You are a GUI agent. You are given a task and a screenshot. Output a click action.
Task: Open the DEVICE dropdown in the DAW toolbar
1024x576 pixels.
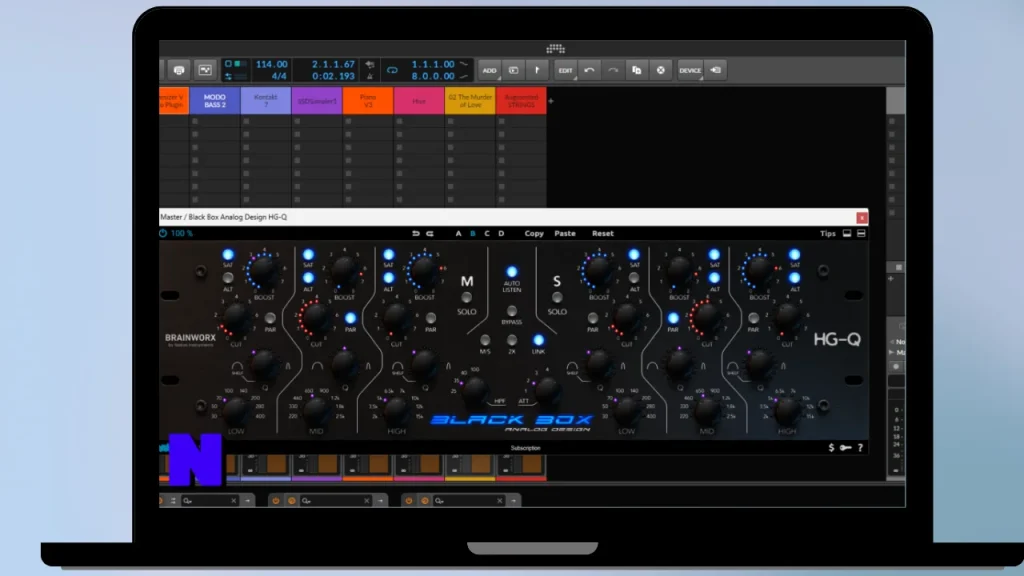coord(690,70)
